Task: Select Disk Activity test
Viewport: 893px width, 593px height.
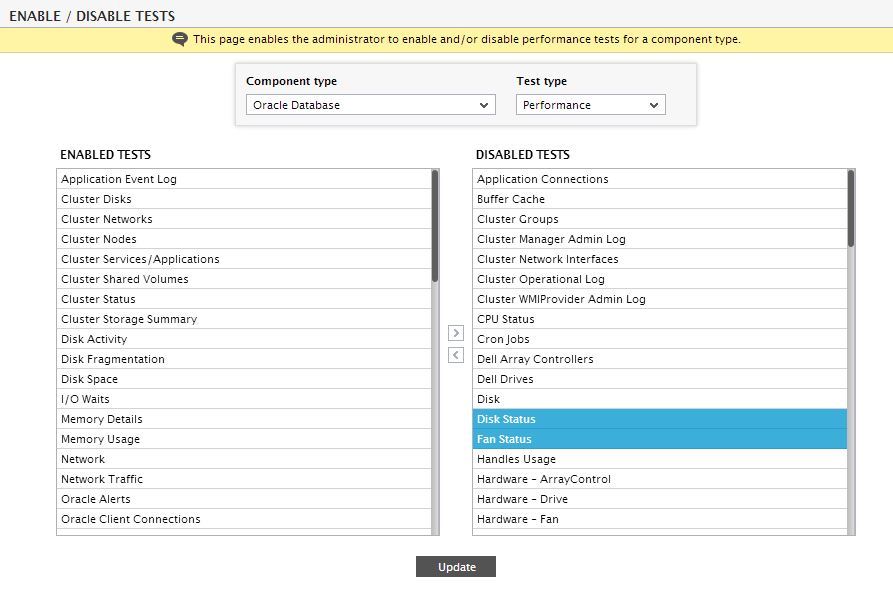Action: [244, 339]
